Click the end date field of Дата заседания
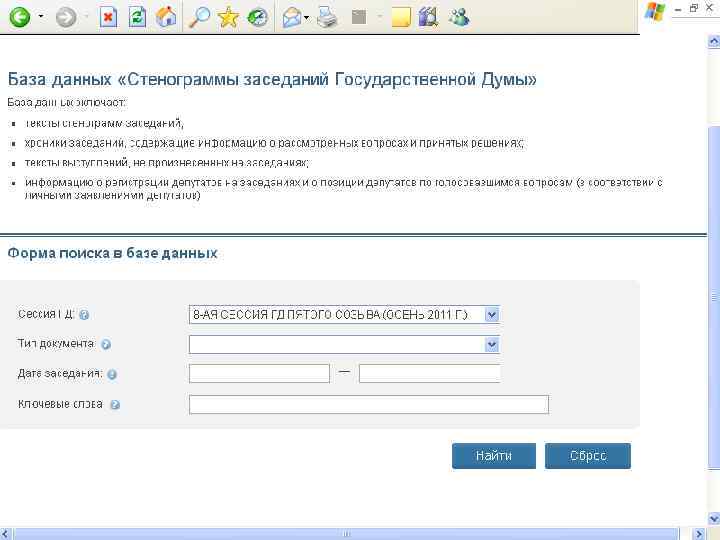Viewport: 720px width, 540px height. [430, 373]
